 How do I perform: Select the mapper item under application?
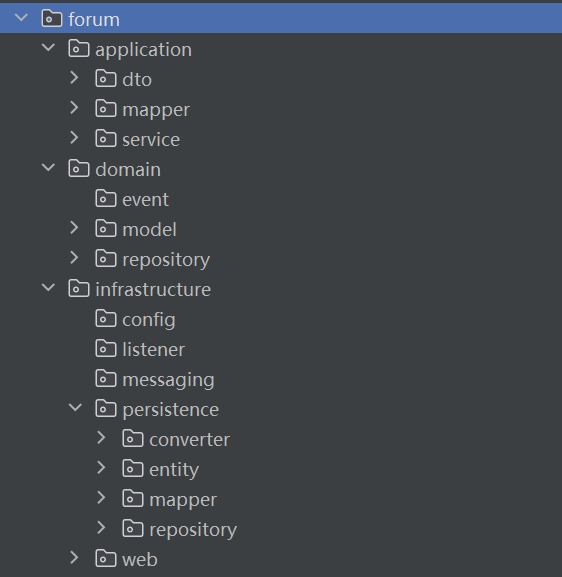click(156, 110)
